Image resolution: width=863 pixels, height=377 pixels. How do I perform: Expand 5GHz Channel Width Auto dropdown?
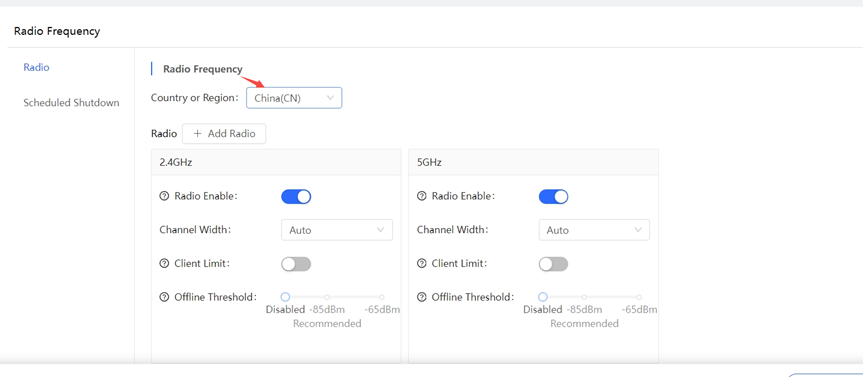(594, 230)
